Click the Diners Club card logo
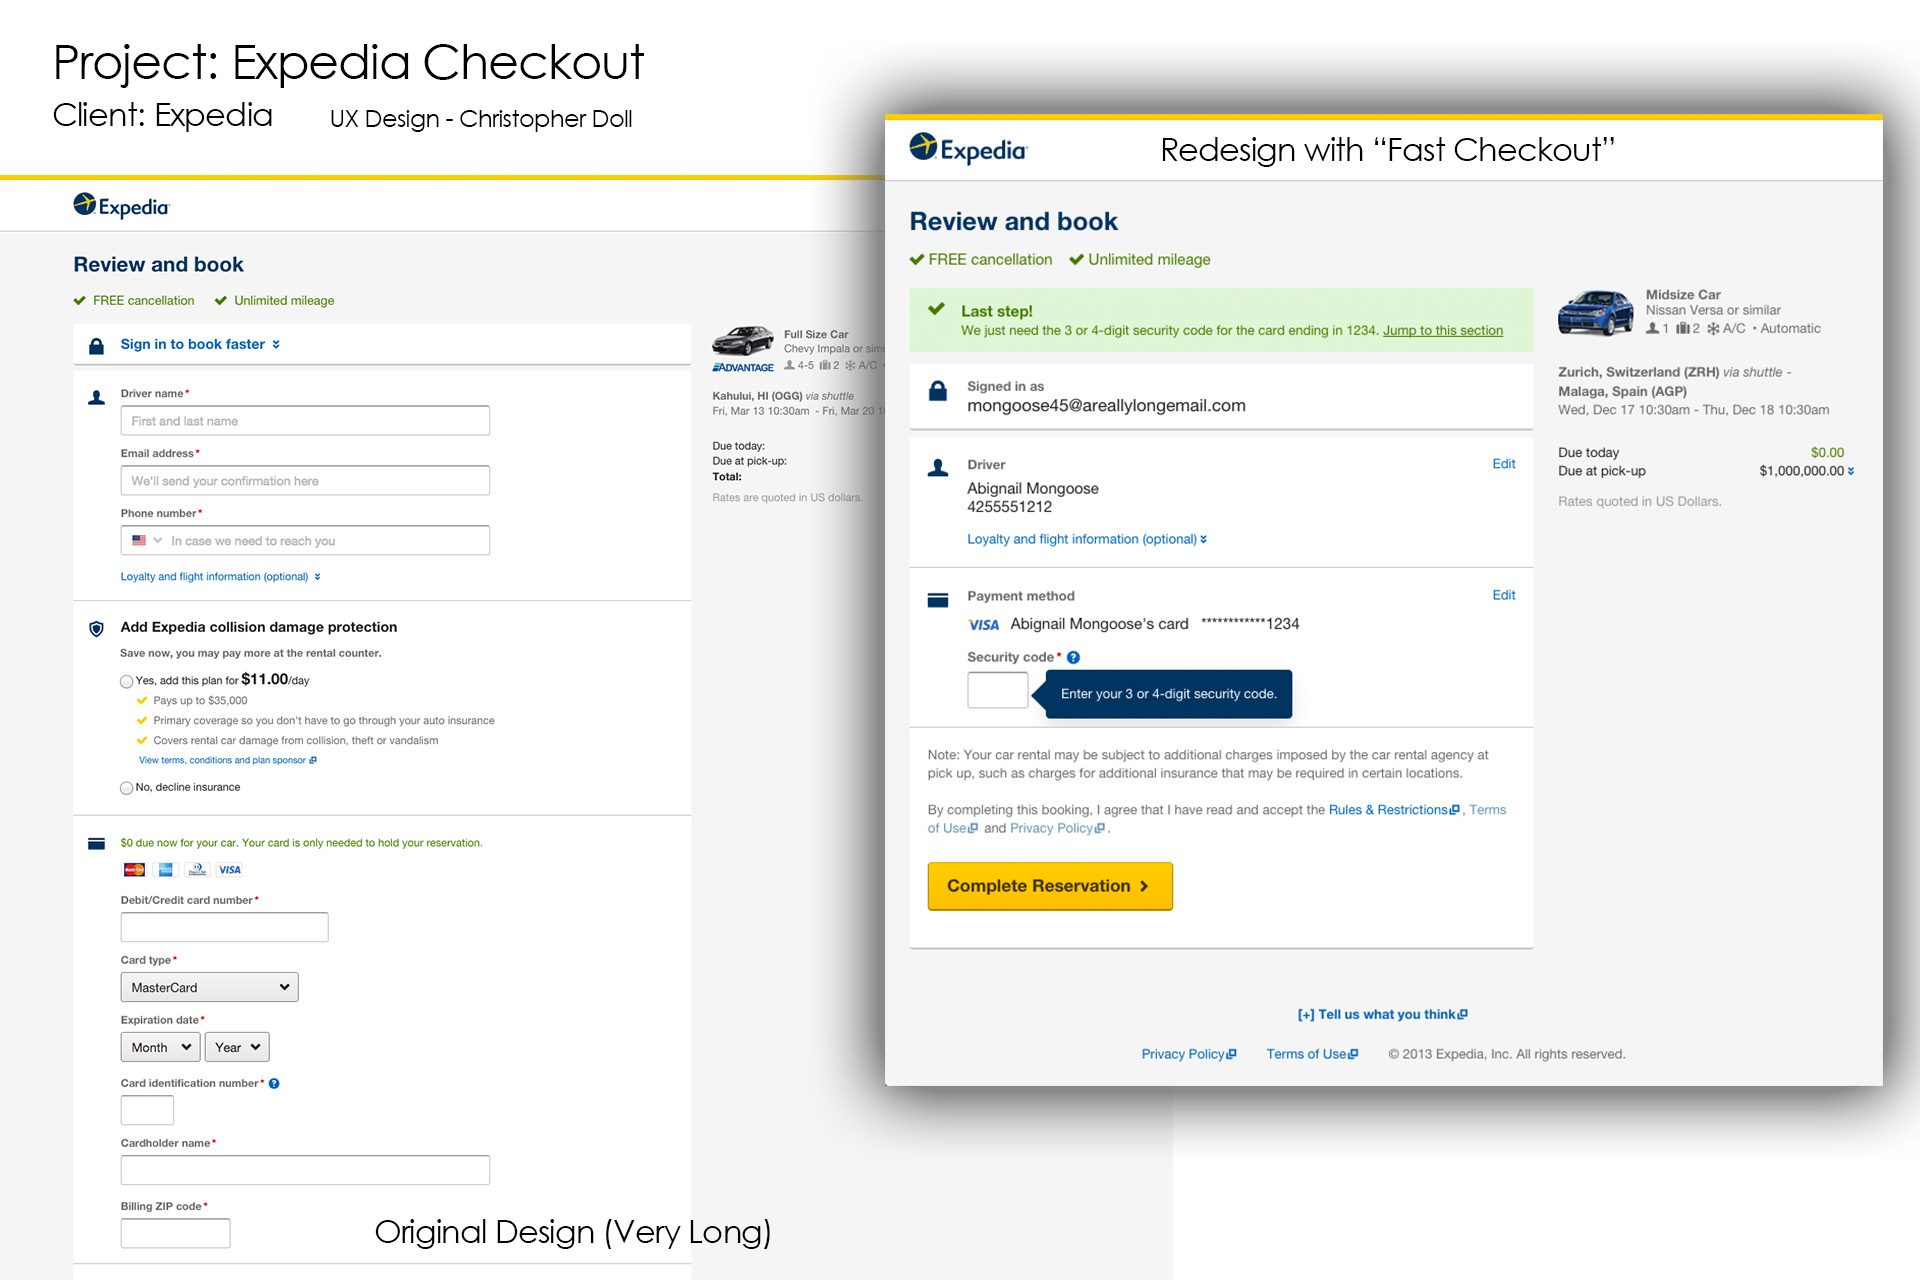 pos(198,870)
